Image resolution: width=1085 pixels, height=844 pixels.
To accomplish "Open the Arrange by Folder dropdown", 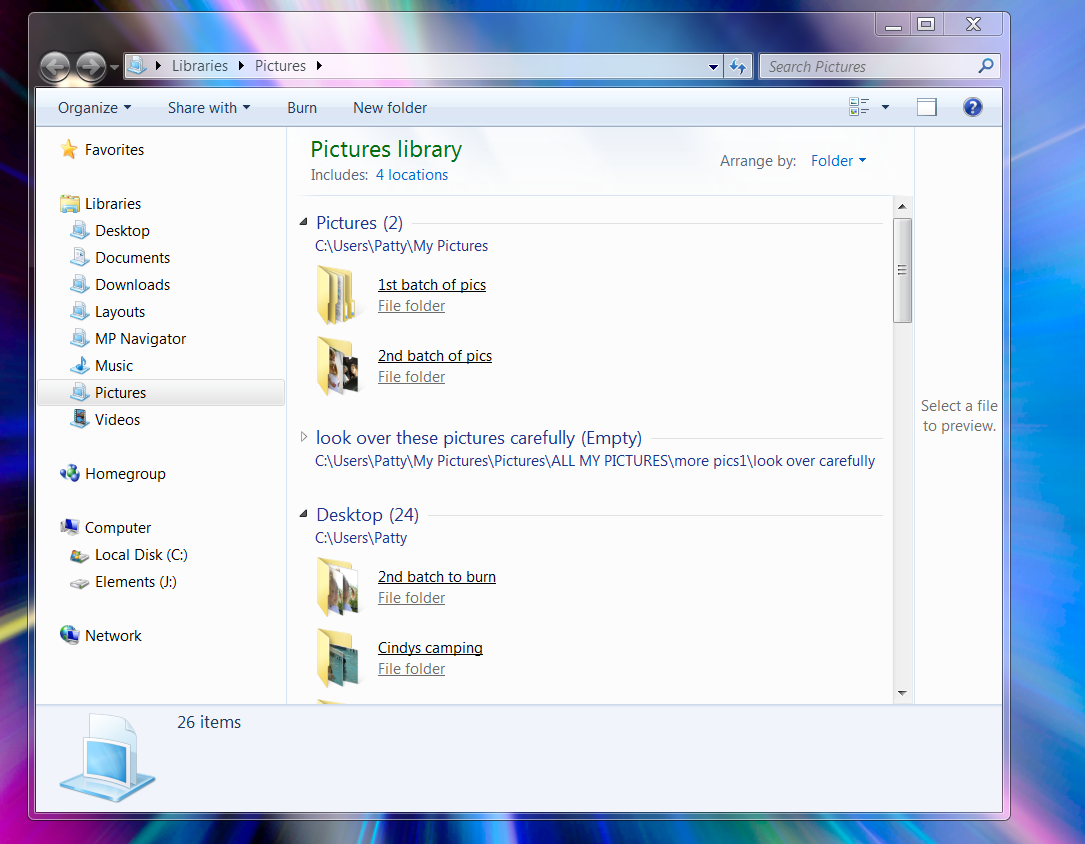I will point(838,160).
